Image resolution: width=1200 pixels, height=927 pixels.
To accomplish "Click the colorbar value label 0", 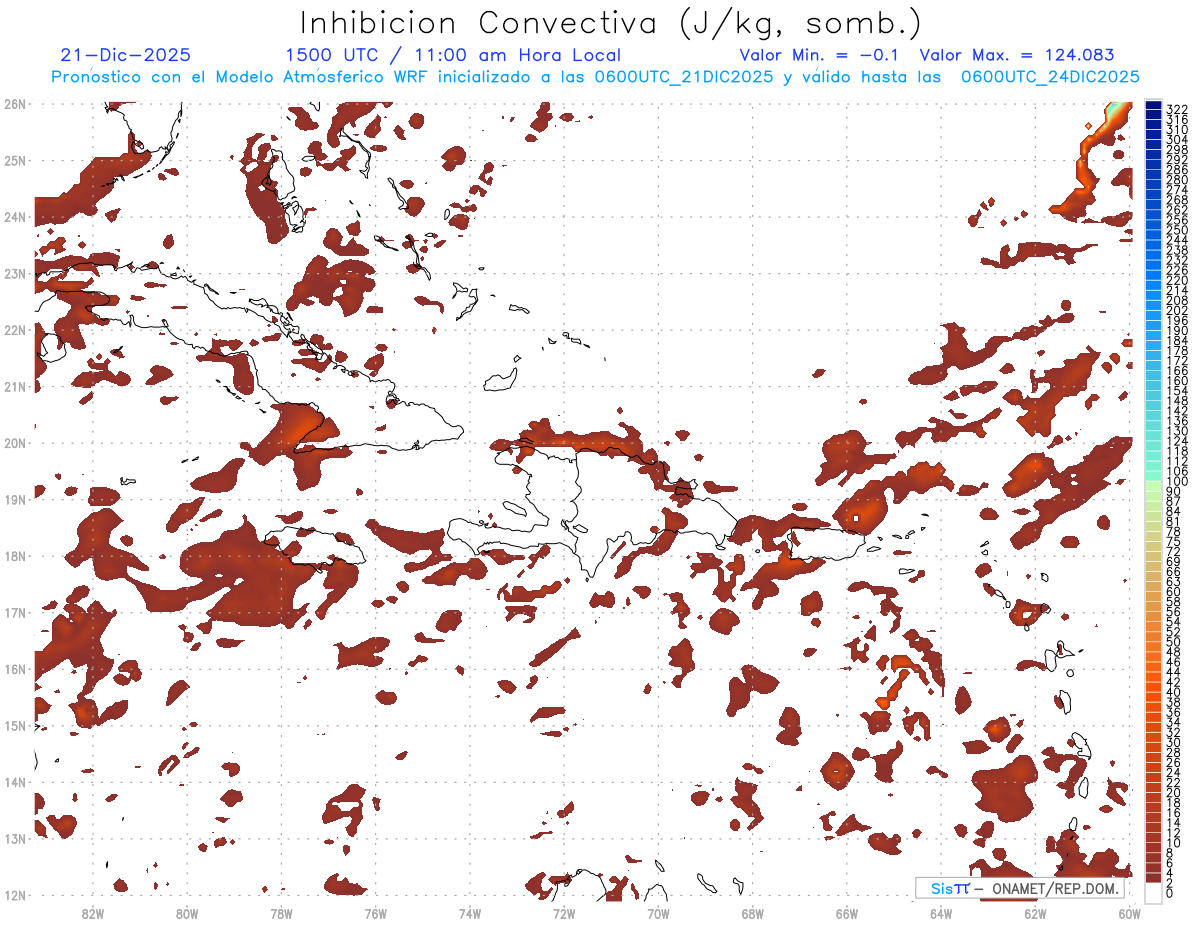I will (1171, 893).
